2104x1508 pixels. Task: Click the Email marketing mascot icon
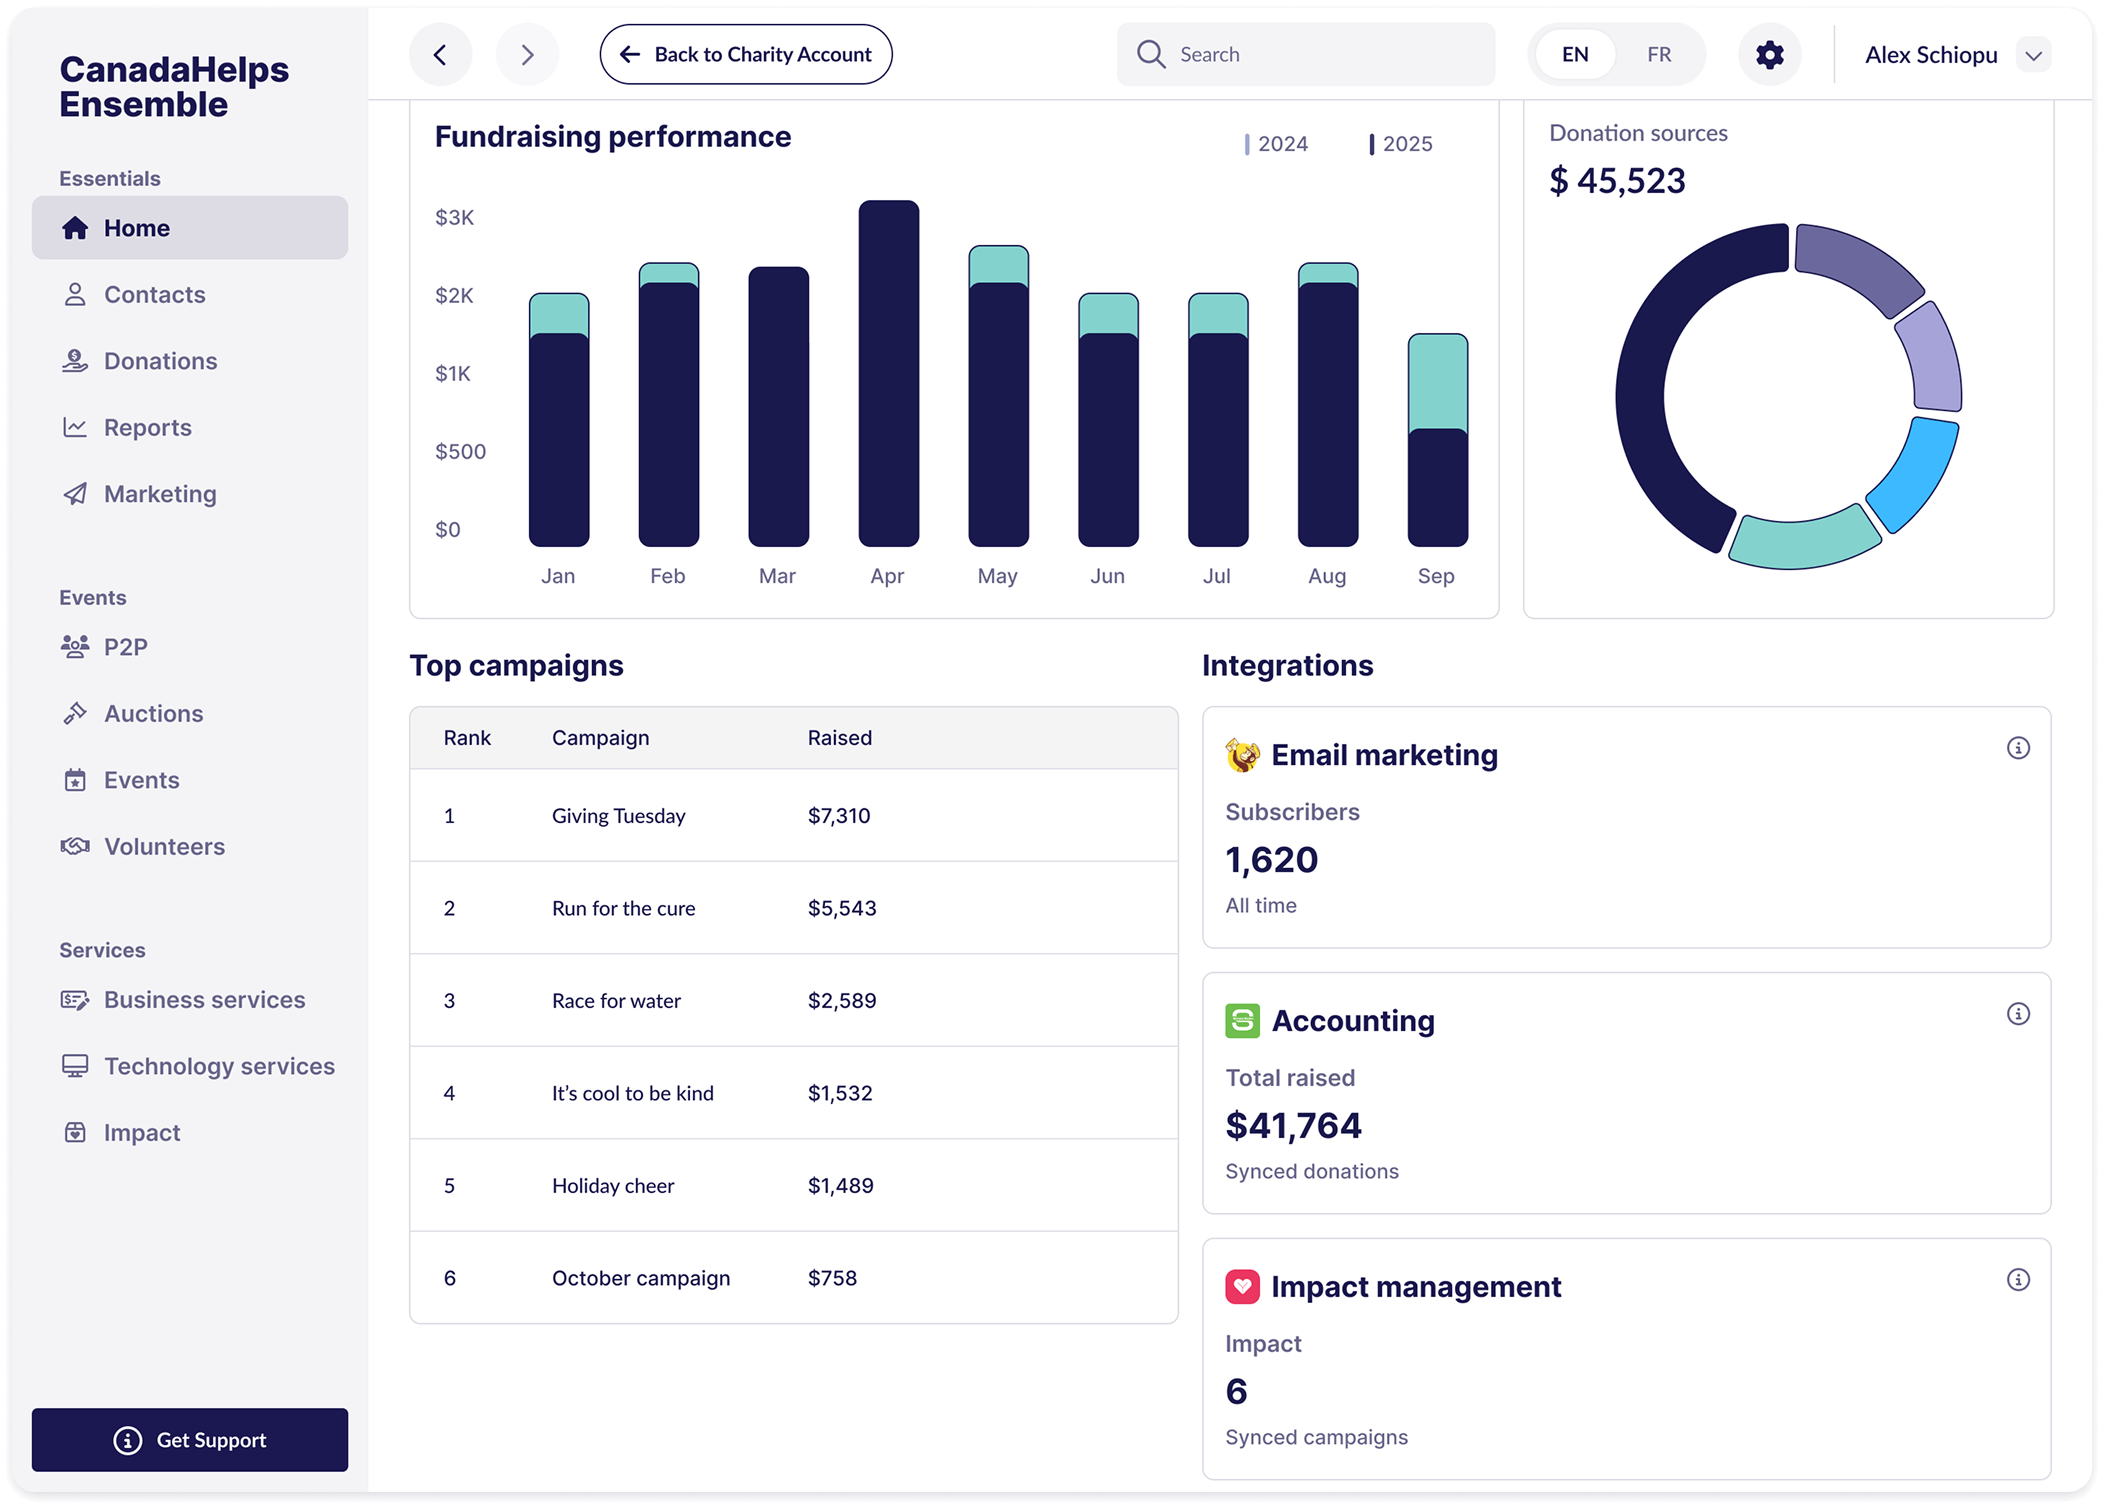pyautogui.click(x=1242, y=755)
